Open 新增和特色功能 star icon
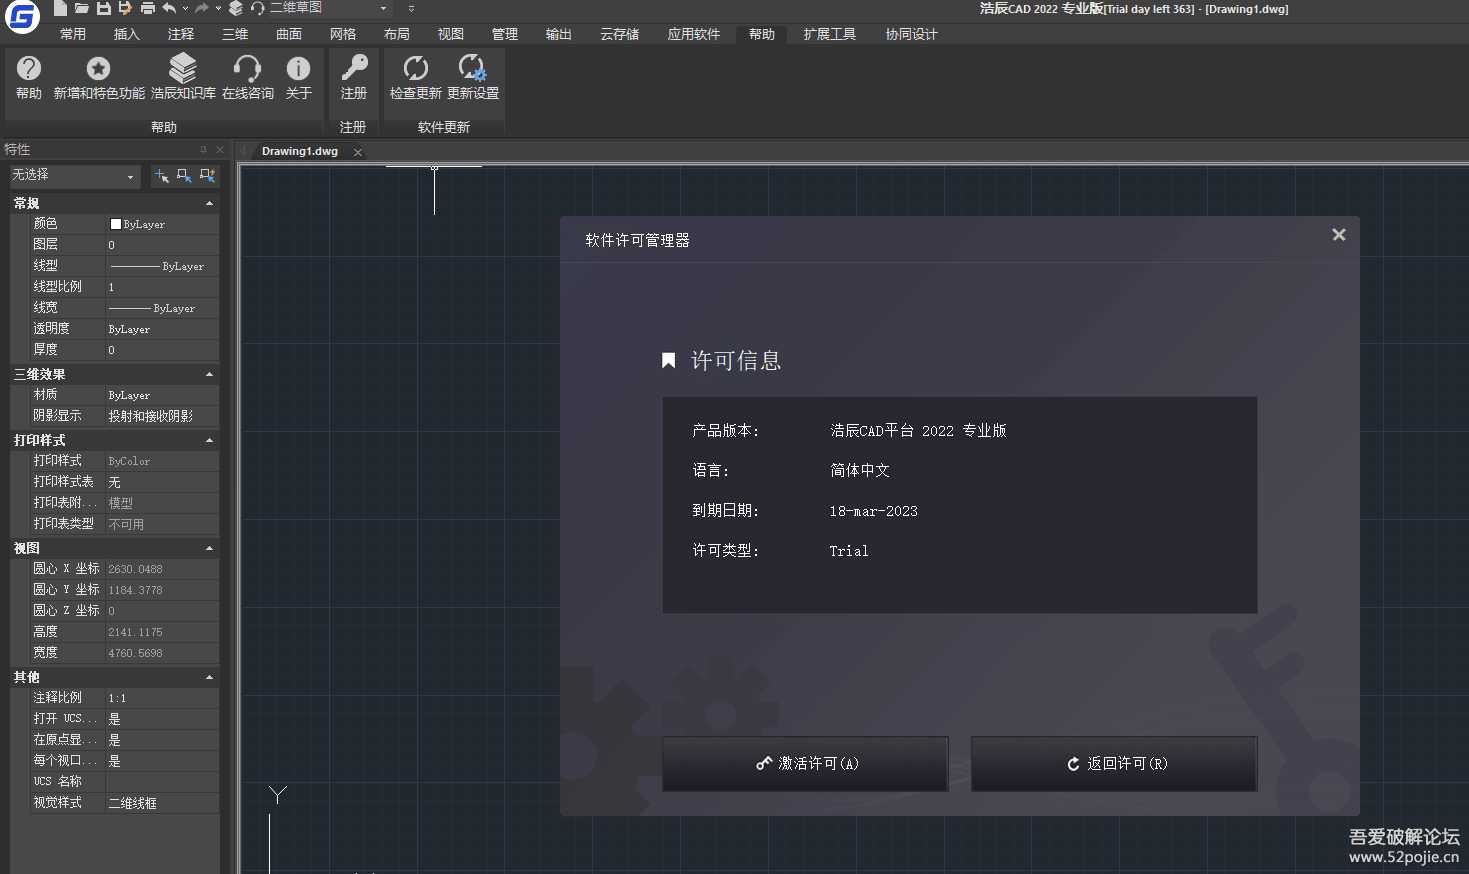Image resolution: width=1469 pixels, height=874 pixels. coord(98,69)
